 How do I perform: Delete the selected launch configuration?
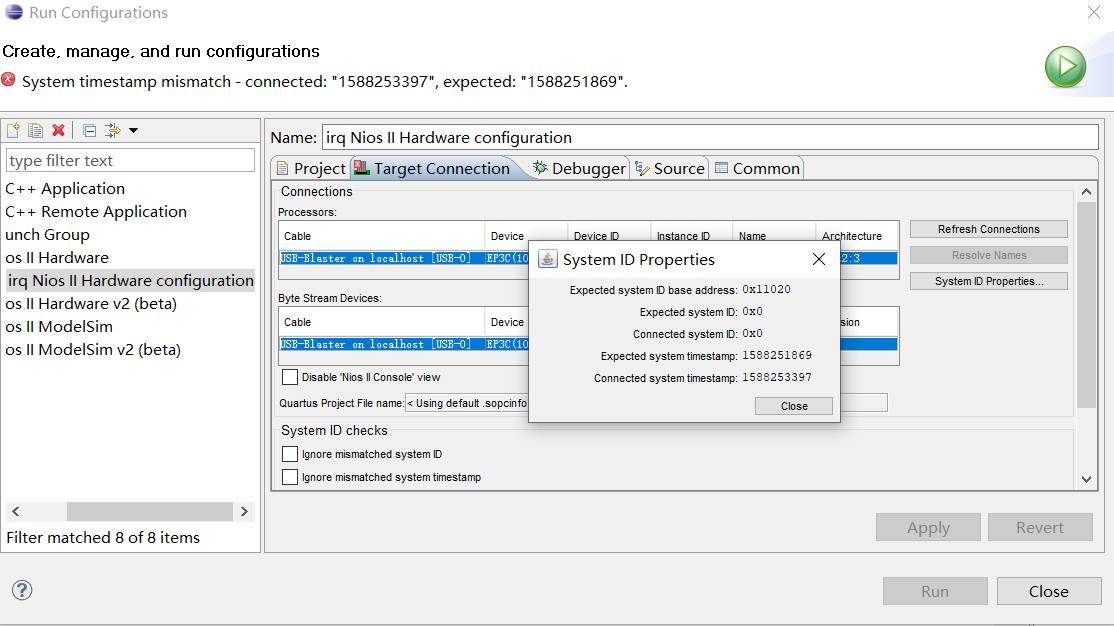(x=58, y=130)
